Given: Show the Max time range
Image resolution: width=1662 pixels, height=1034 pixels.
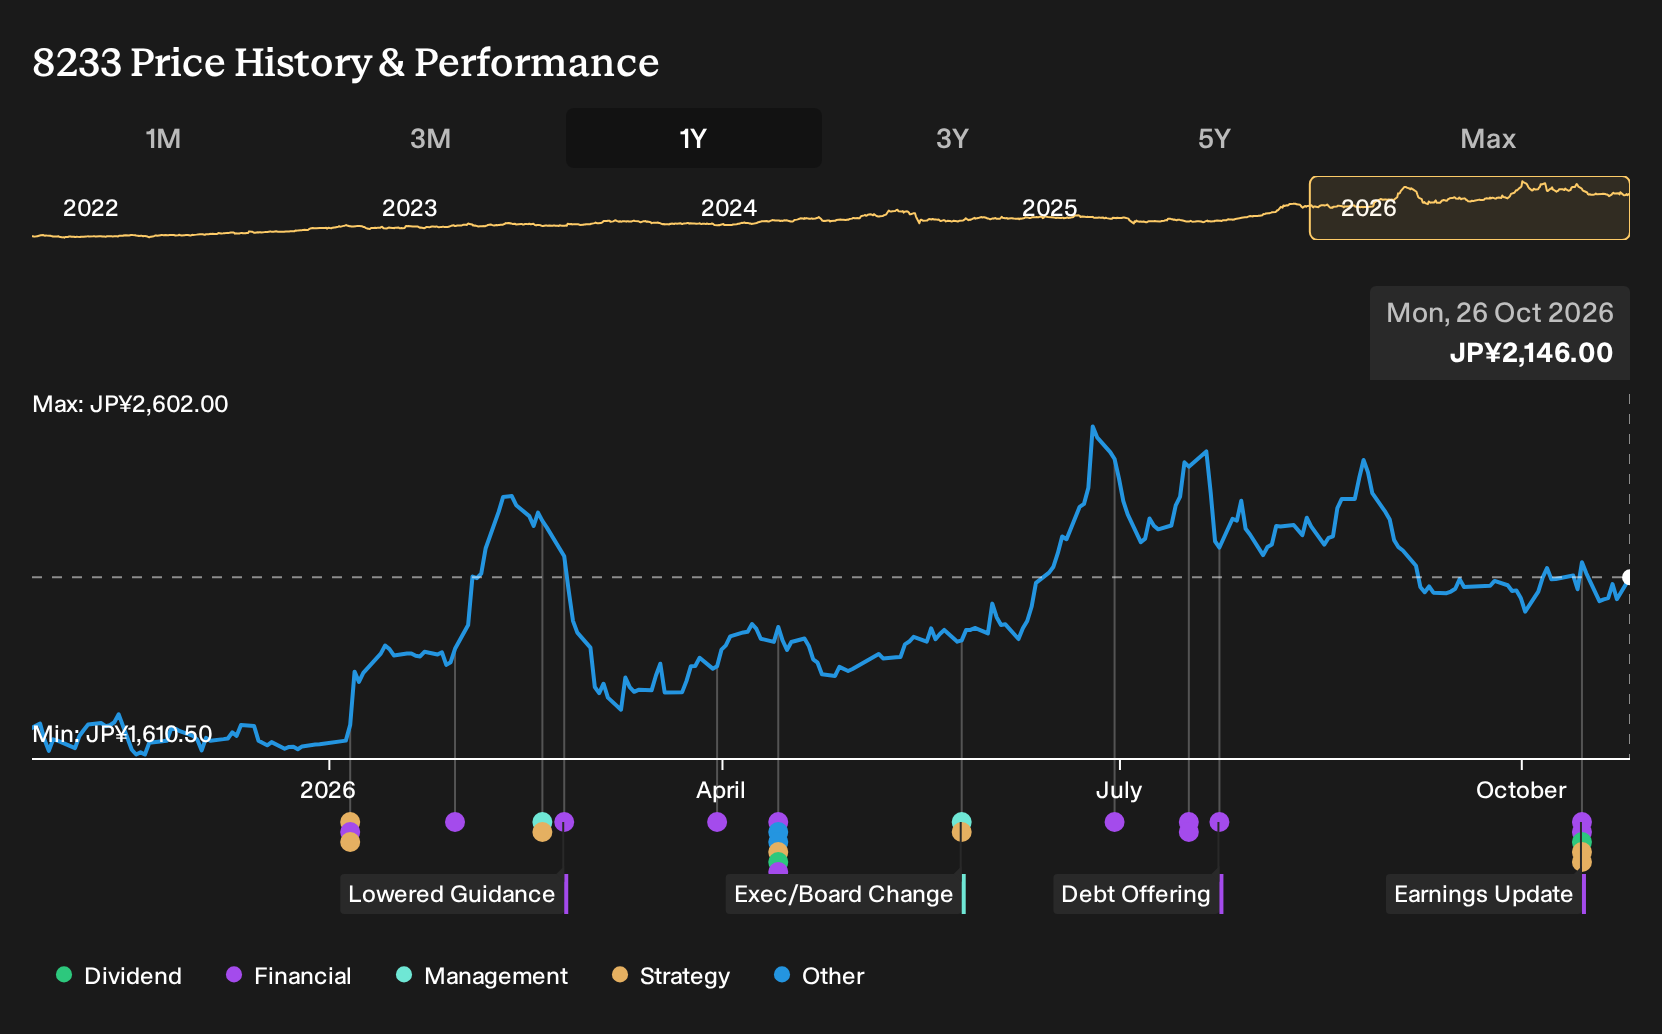Looking at the screenshot, I should [x=1488, y=138].
